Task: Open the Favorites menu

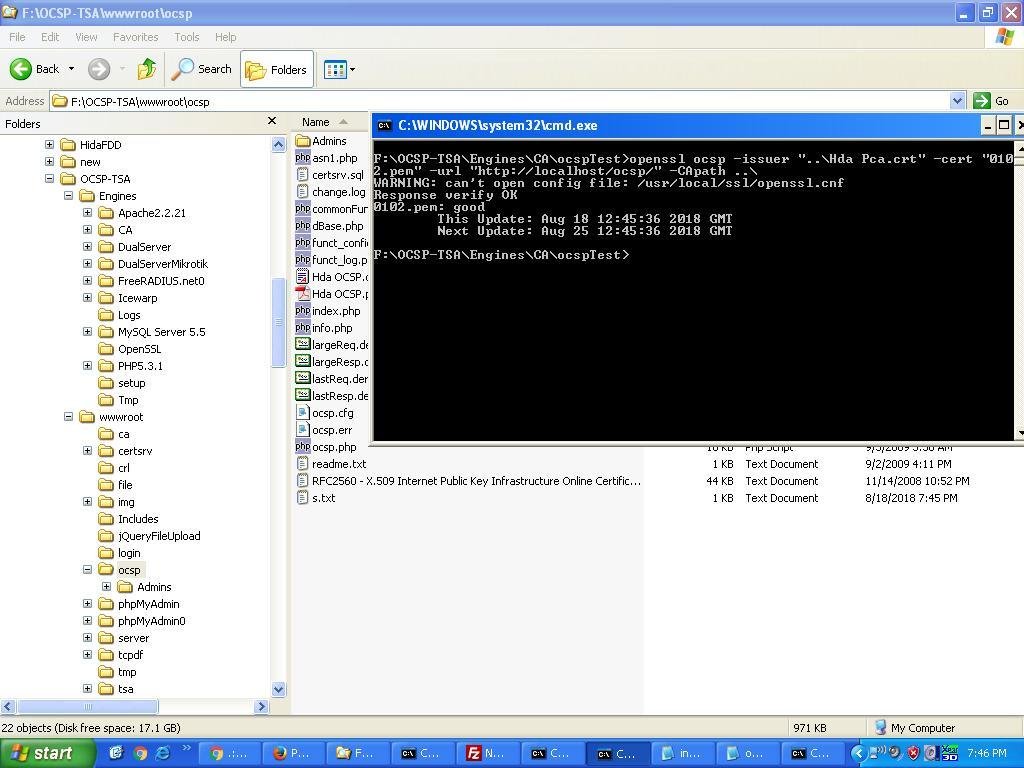Action: coord(135,36)
